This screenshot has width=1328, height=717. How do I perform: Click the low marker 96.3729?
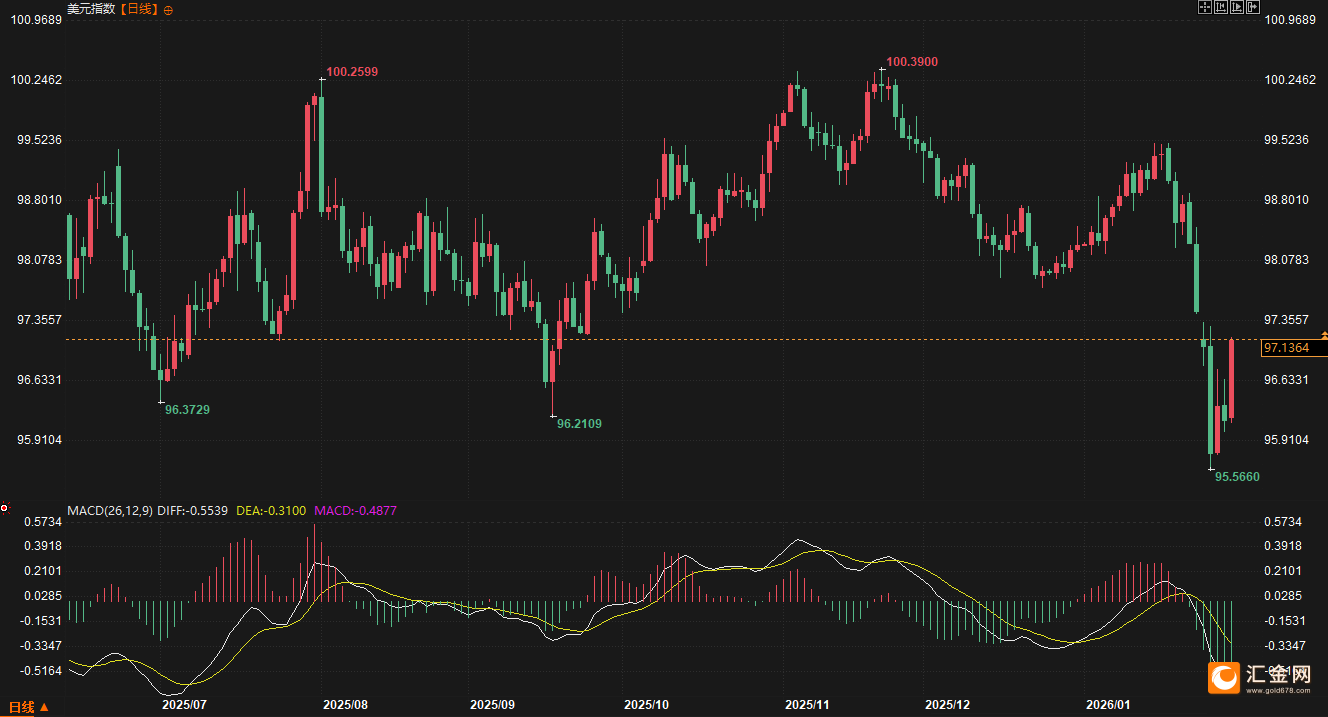pyautogui.click(x=188, y=410)
